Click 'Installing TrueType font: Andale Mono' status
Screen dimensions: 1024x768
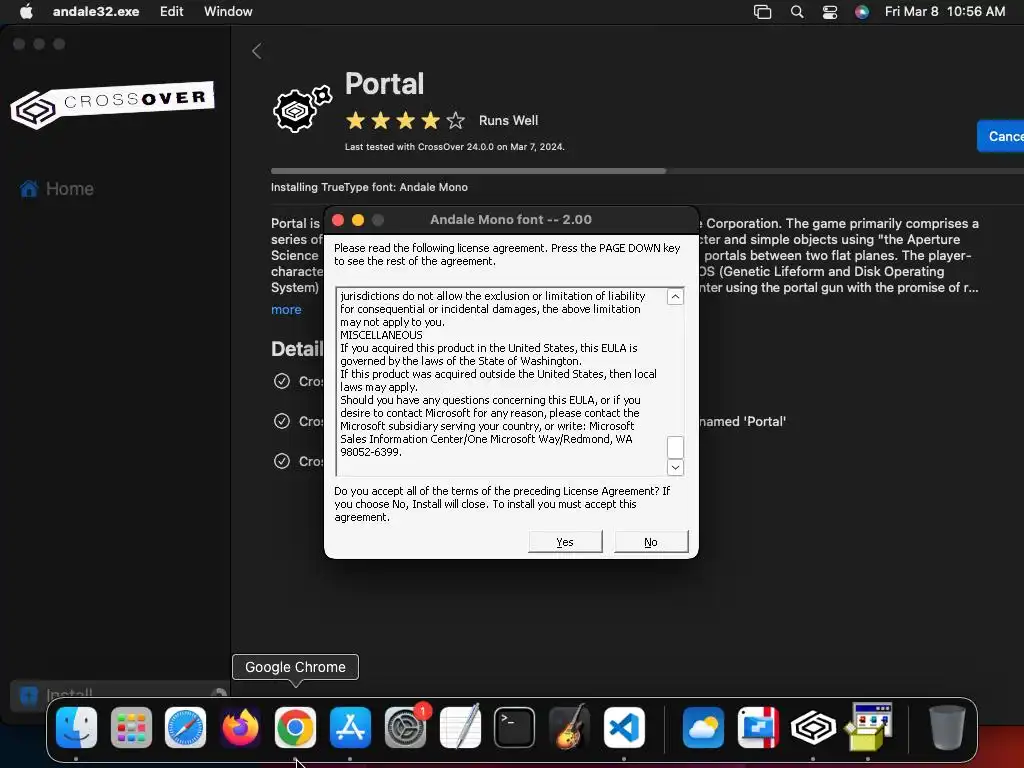369,187
